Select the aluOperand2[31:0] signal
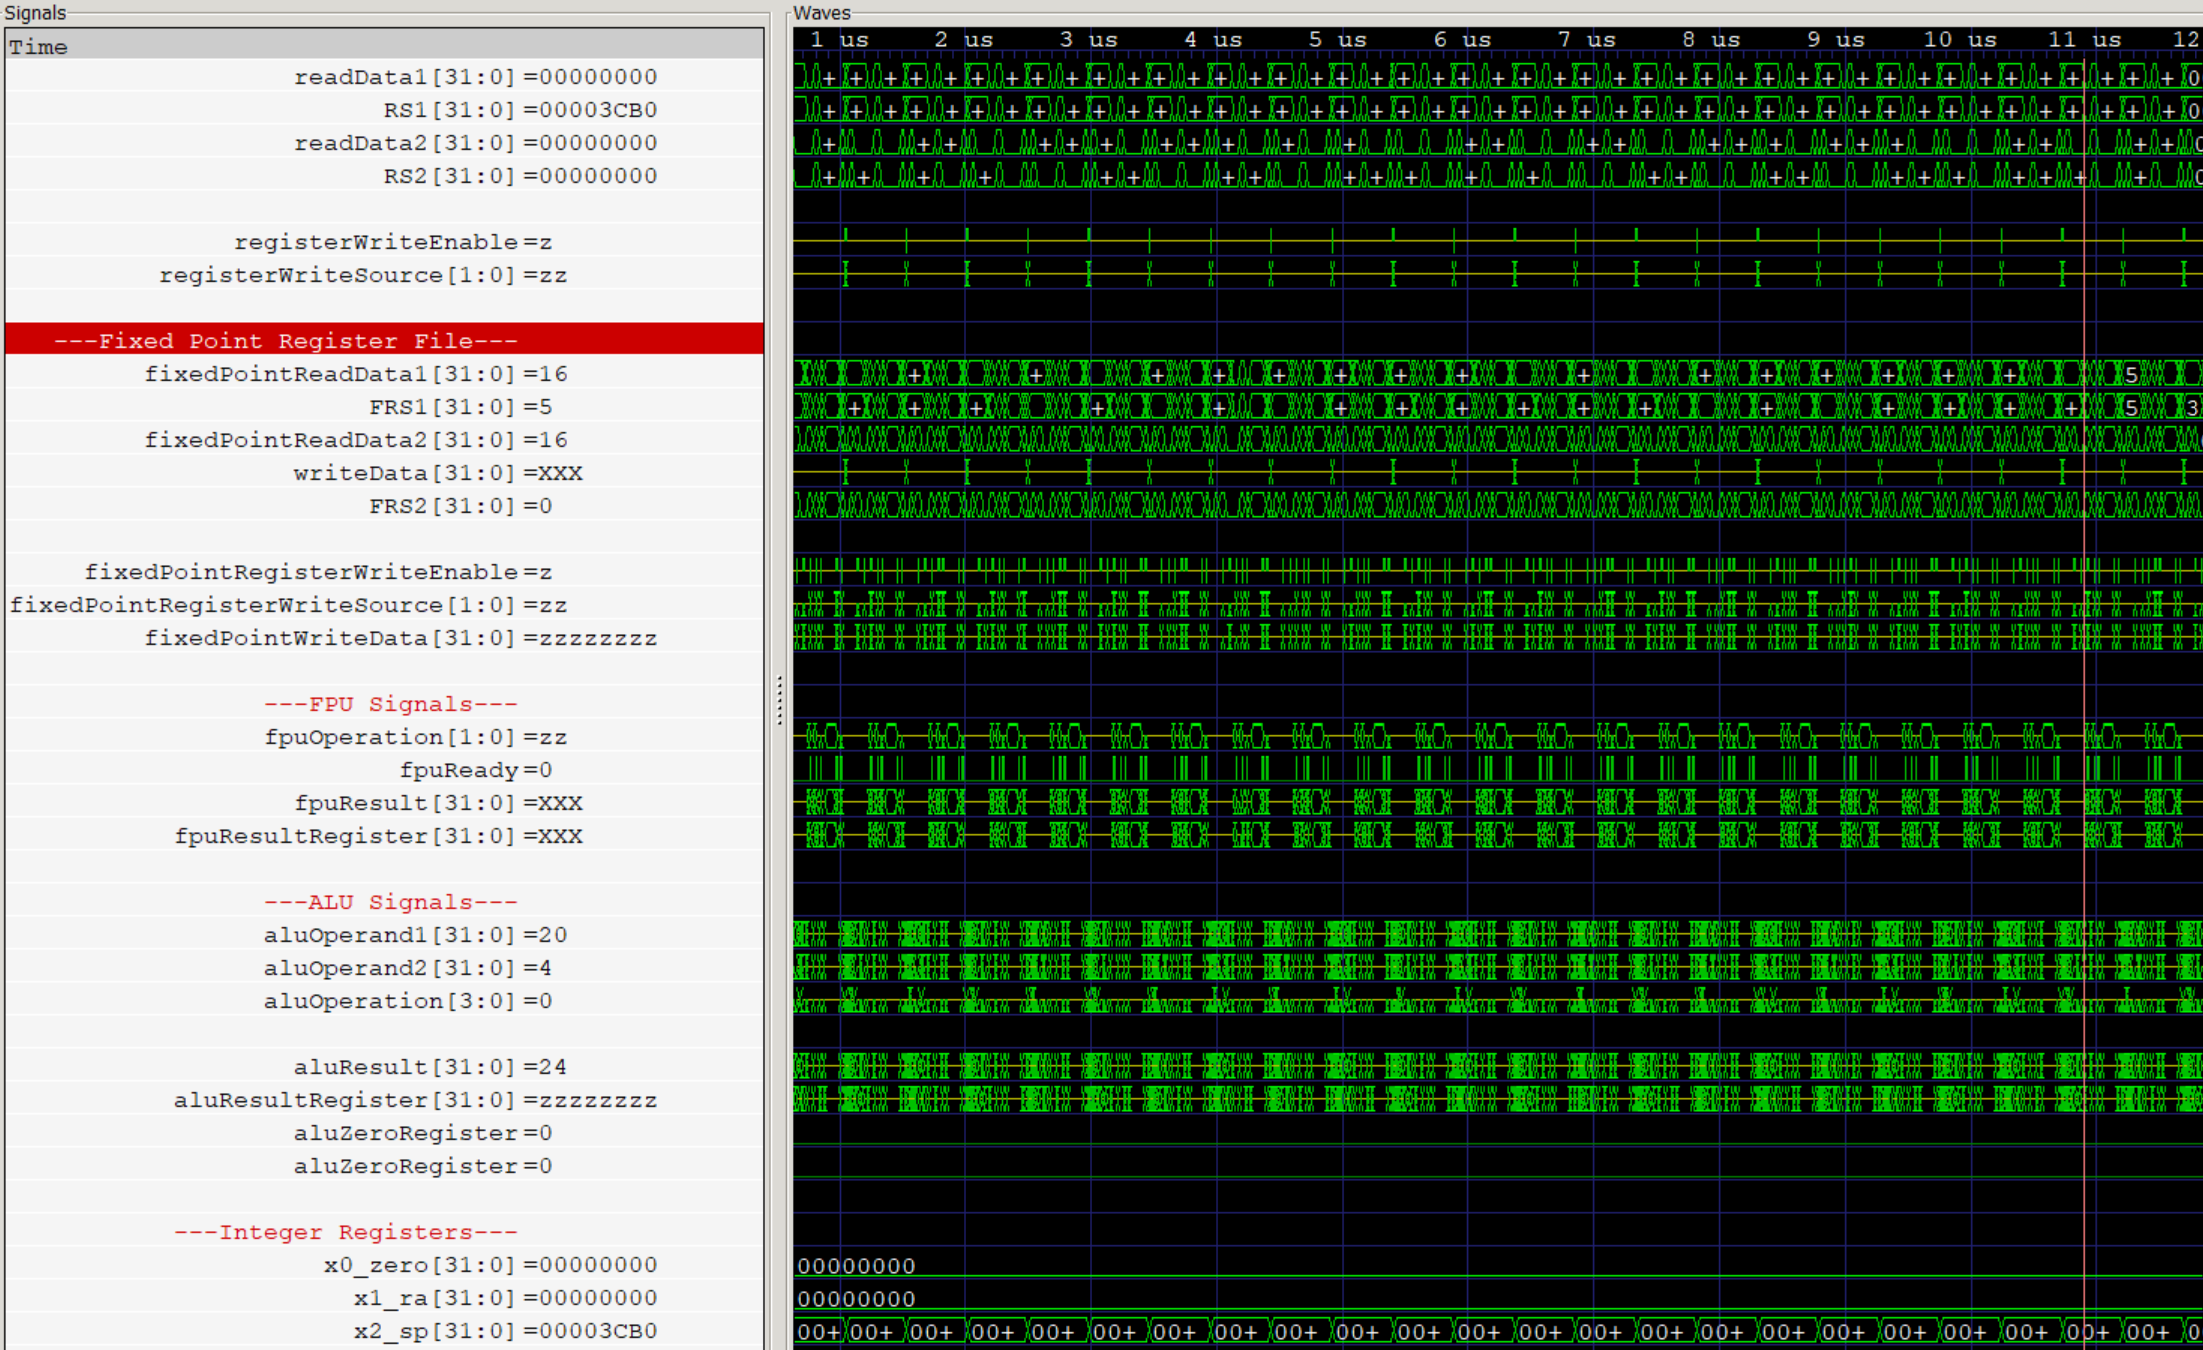 click(385, 968)
